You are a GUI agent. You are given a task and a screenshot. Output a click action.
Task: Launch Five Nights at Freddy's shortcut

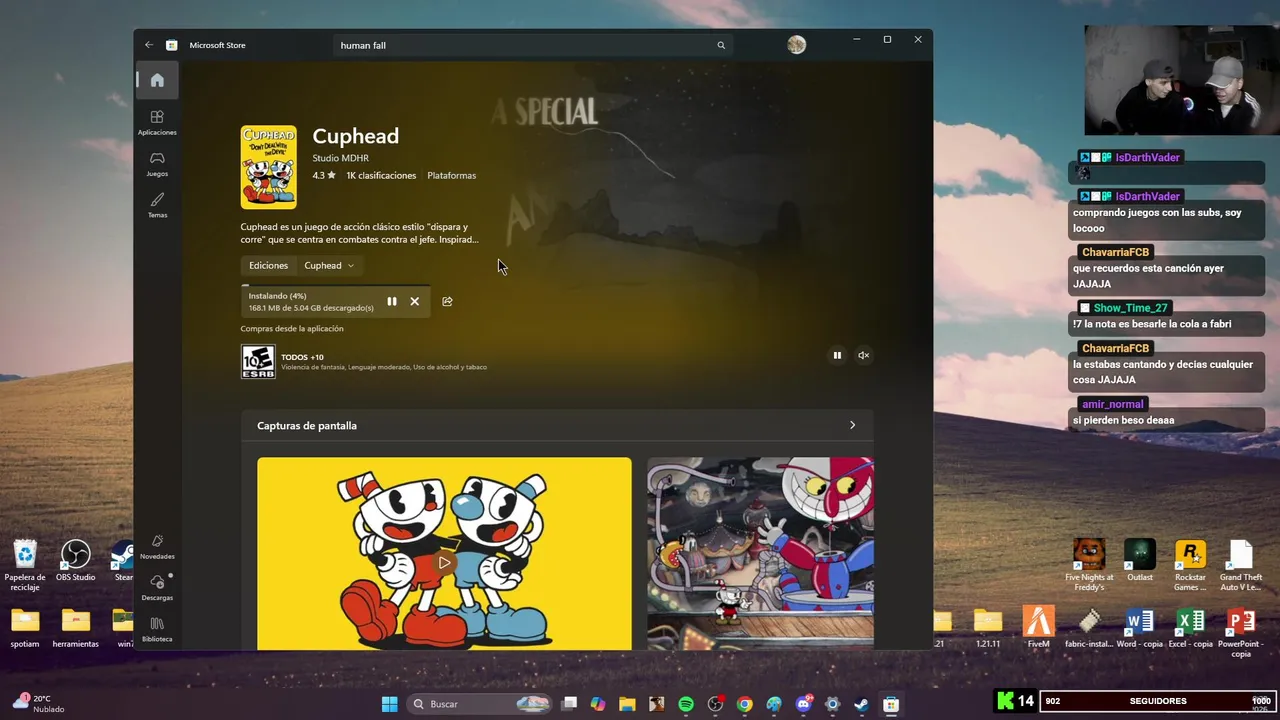[1089, 565]
